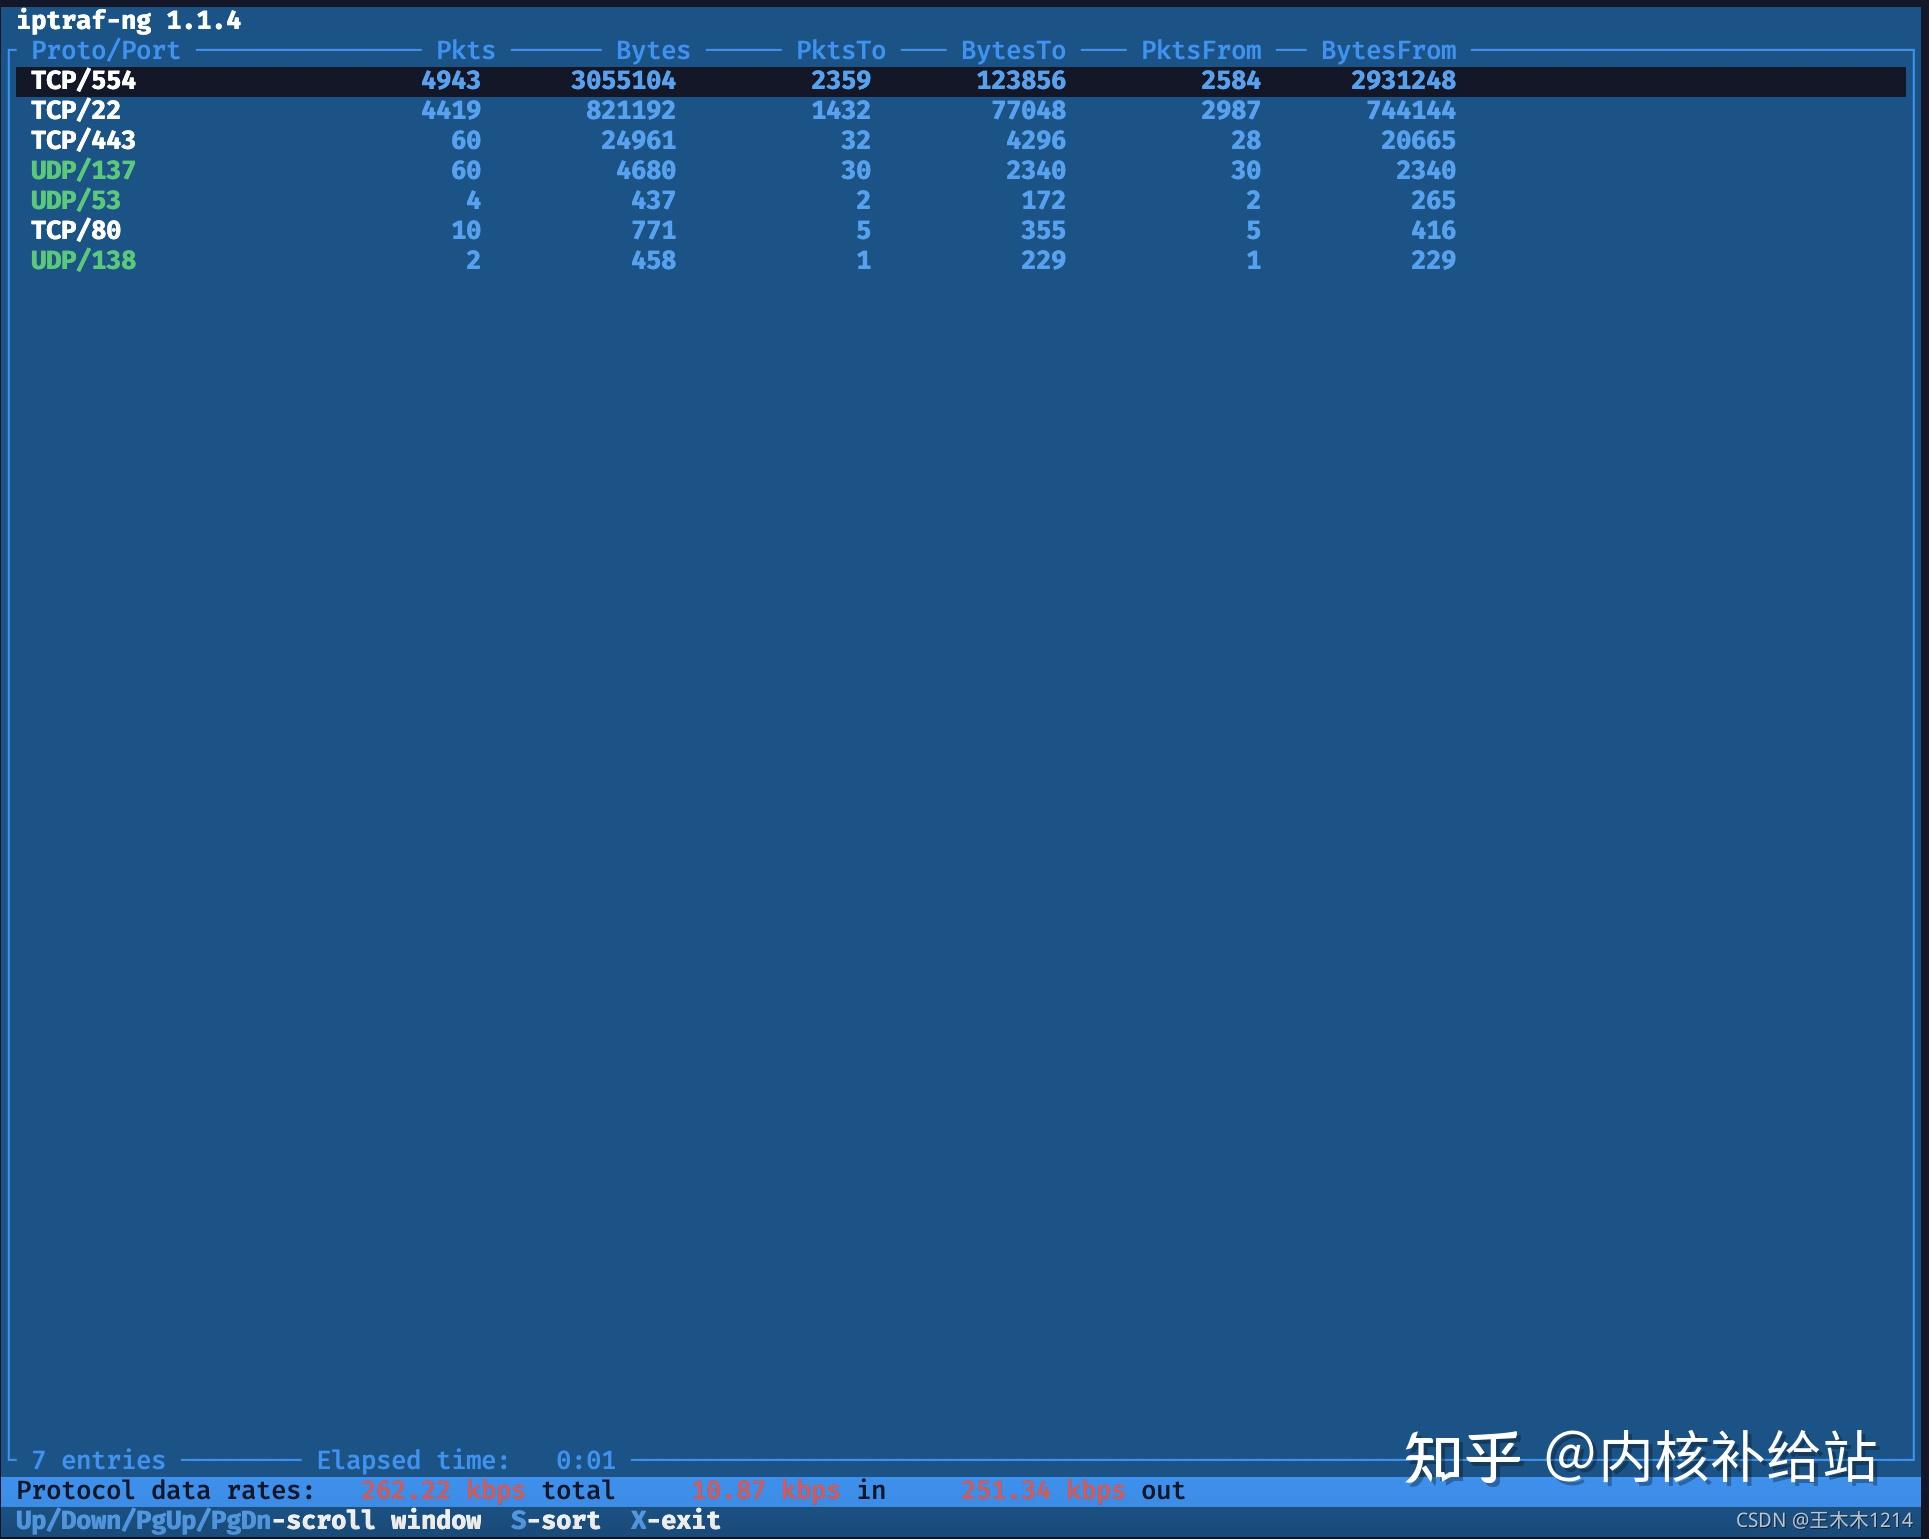This screenshot has height=1539, width=1929.
Task: Select the TCP/80 protocol row
Action: 960,231
